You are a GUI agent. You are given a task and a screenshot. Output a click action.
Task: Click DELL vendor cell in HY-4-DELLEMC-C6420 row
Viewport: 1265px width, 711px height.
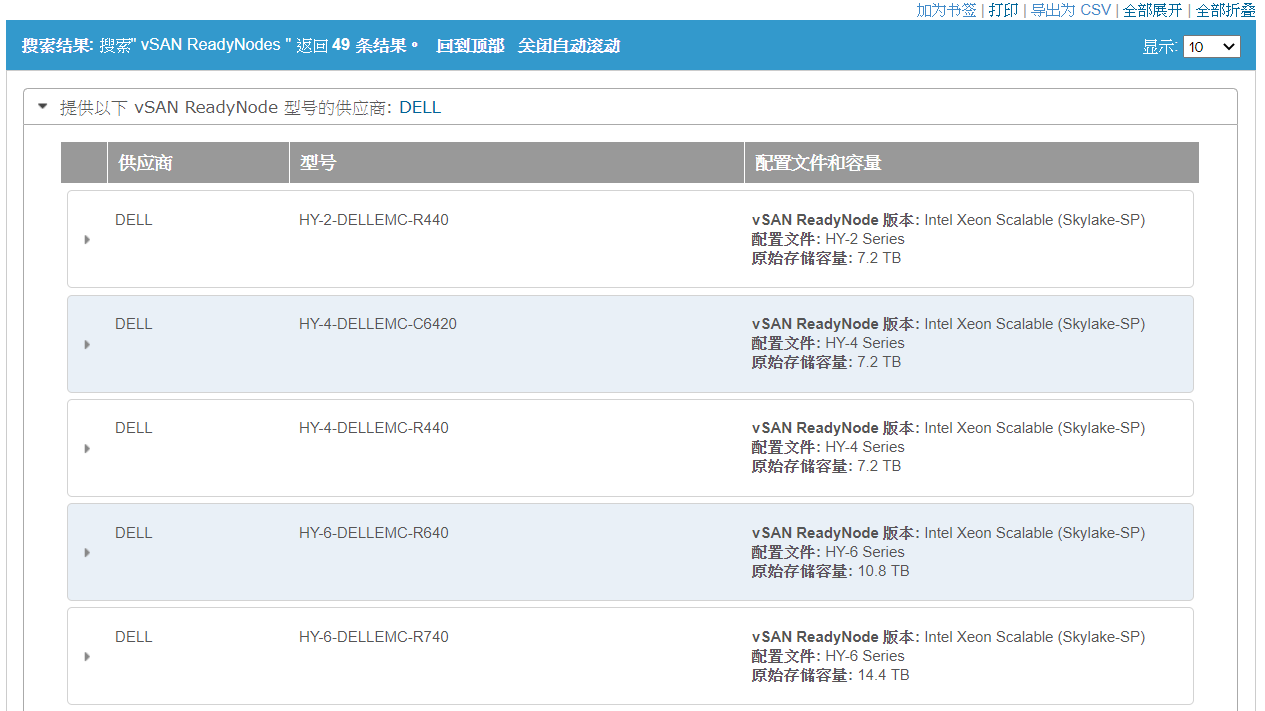pos(134,324)
